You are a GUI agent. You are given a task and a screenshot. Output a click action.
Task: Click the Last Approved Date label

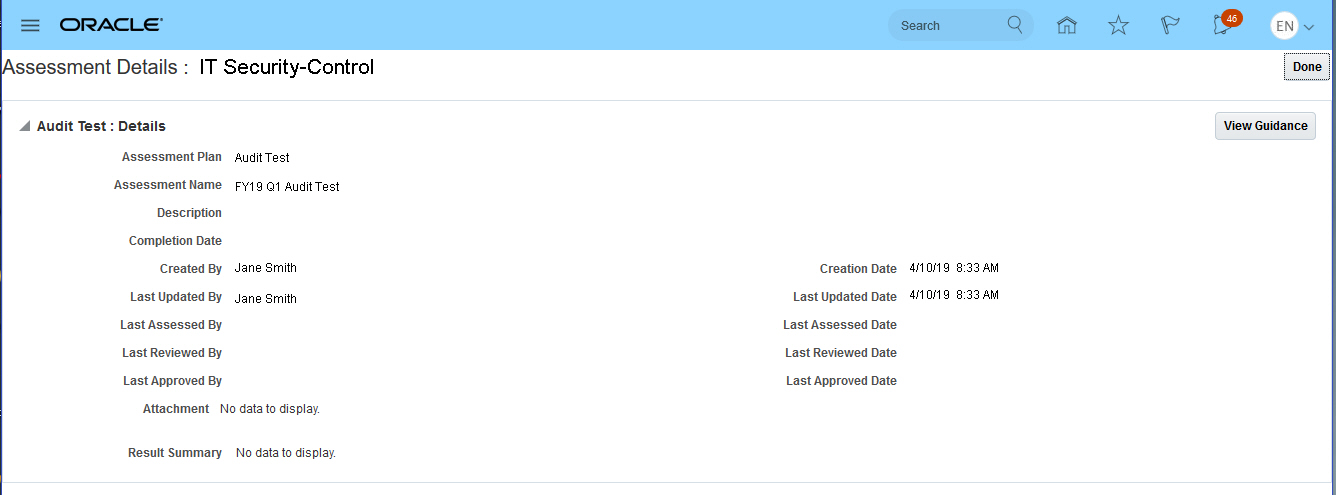point(841,381)
